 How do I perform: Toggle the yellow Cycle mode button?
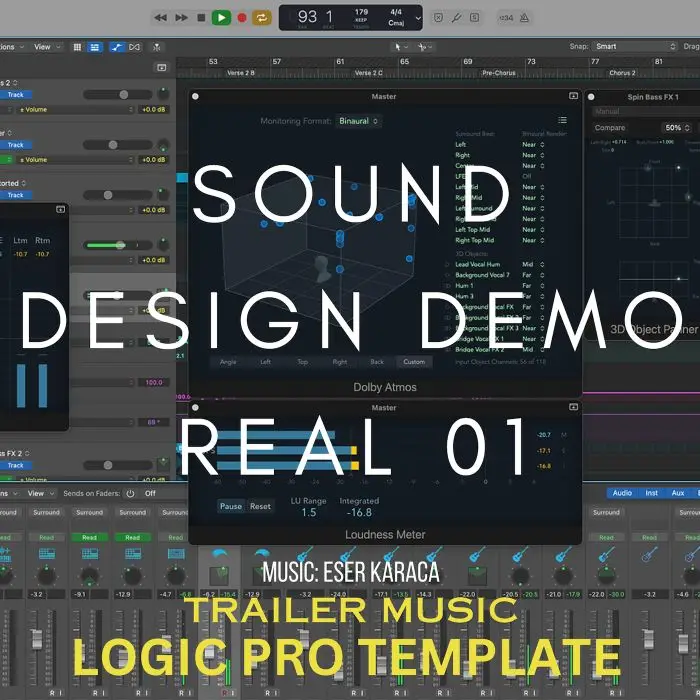(x=262, y=18)
